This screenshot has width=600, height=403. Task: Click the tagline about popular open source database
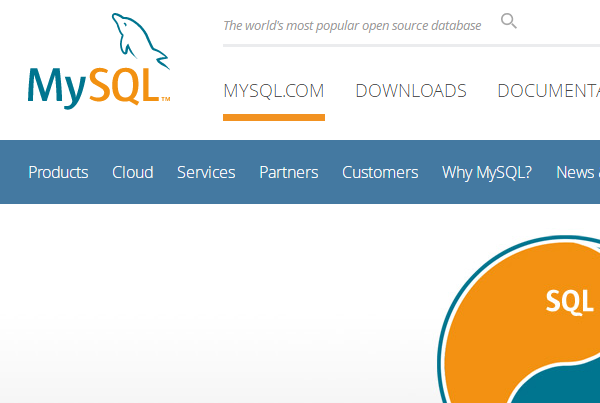click(x=352, y=26)
